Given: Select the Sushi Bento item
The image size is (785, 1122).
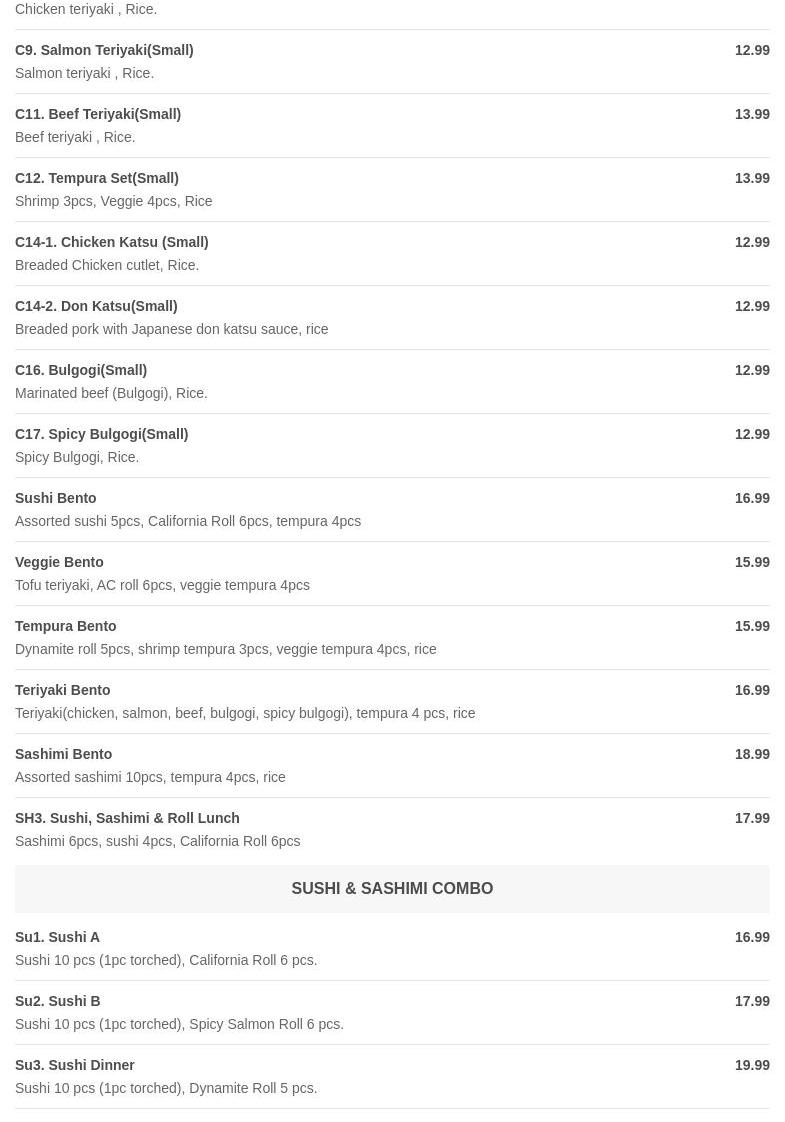Looking at the screenshot, I should [56, 498].
